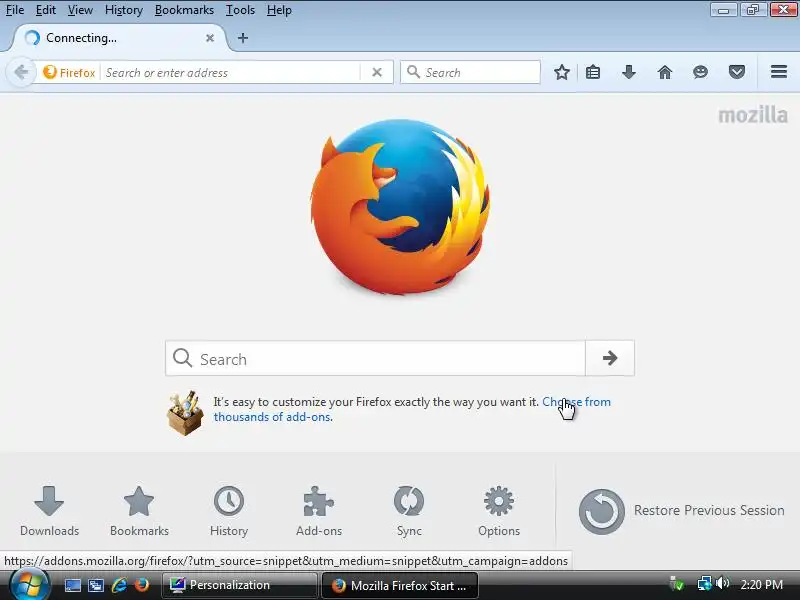Switch to Personalization taskbar window
The width and height of the screenshot is (800, 600).
240,585
